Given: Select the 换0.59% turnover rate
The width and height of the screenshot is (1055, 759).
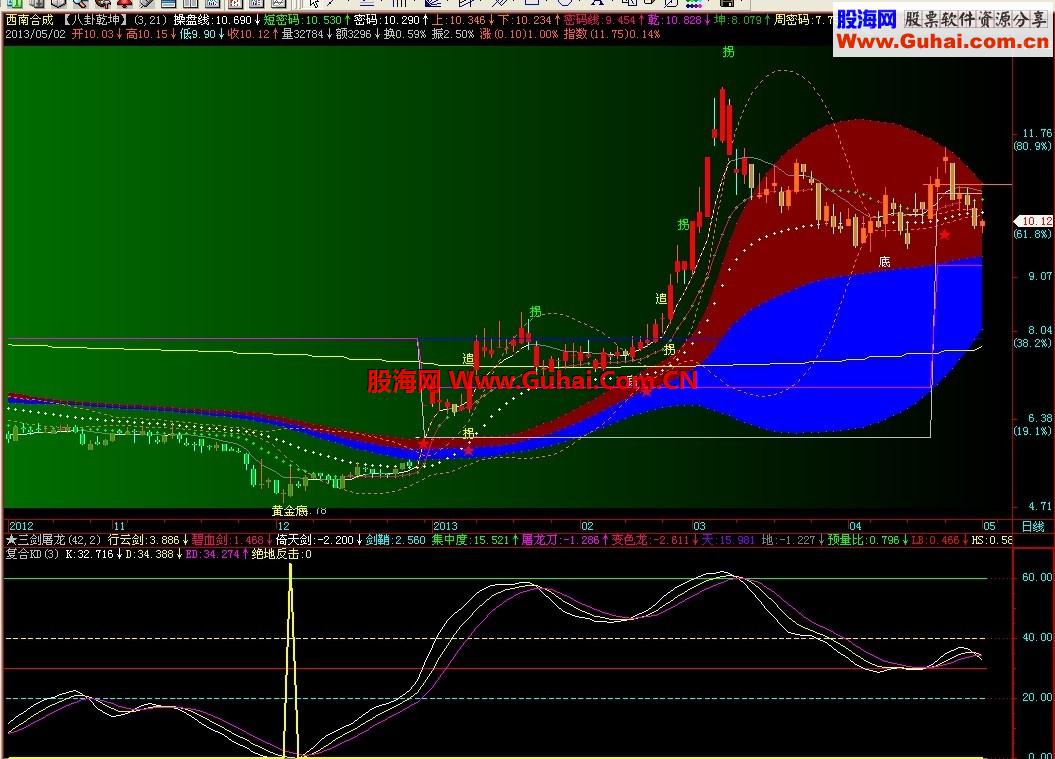Looking at the screenshot, I should pyautogui.click(x=404, y=34).
